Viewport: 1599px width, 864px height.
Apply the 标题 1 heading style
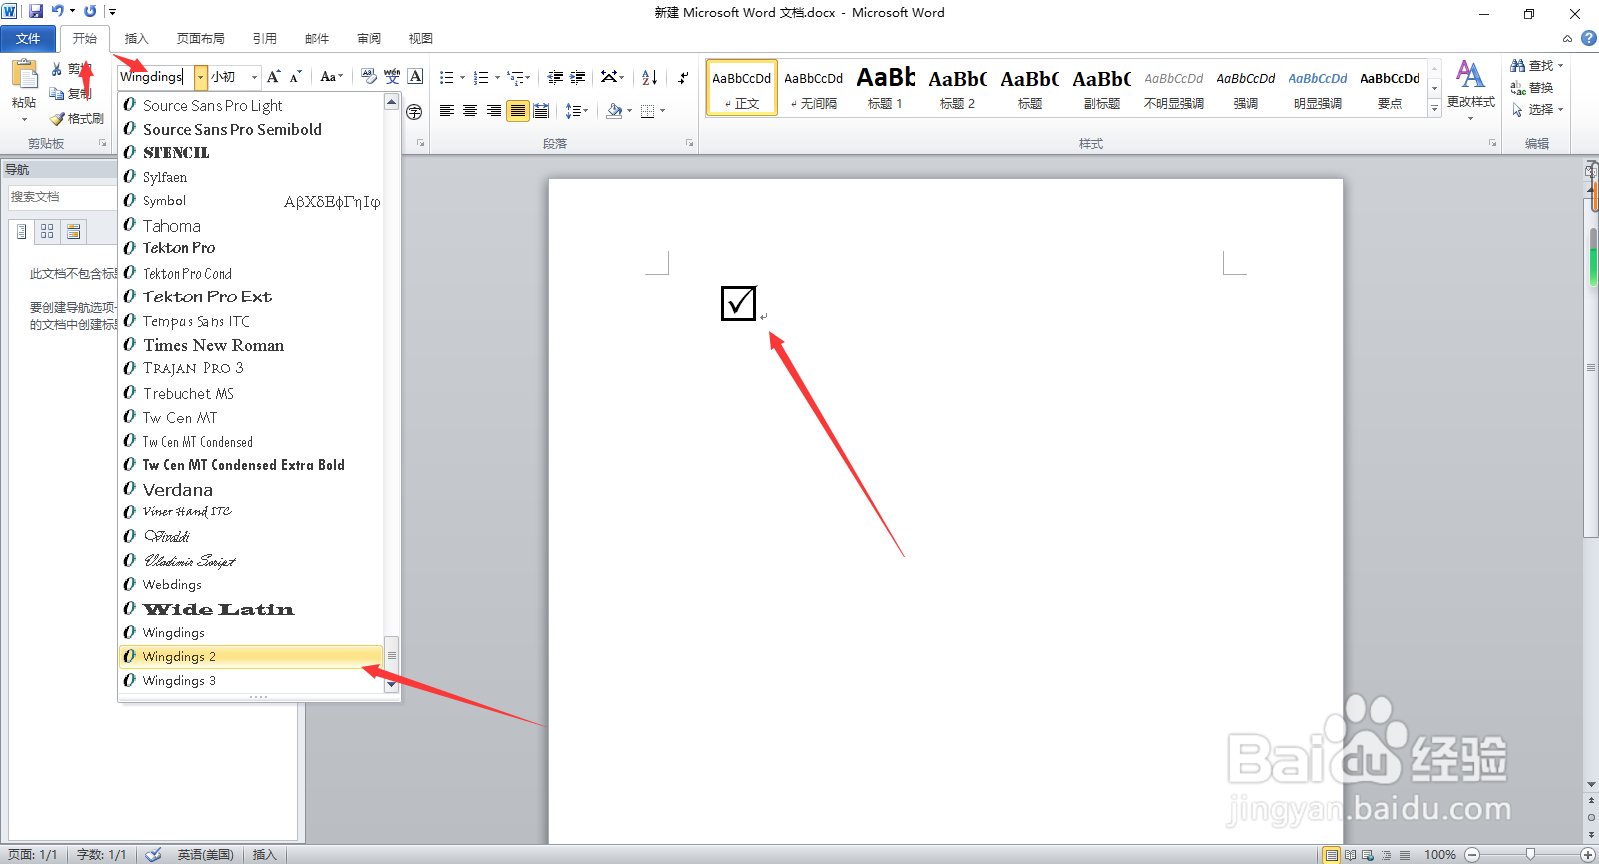pos(885,88)
